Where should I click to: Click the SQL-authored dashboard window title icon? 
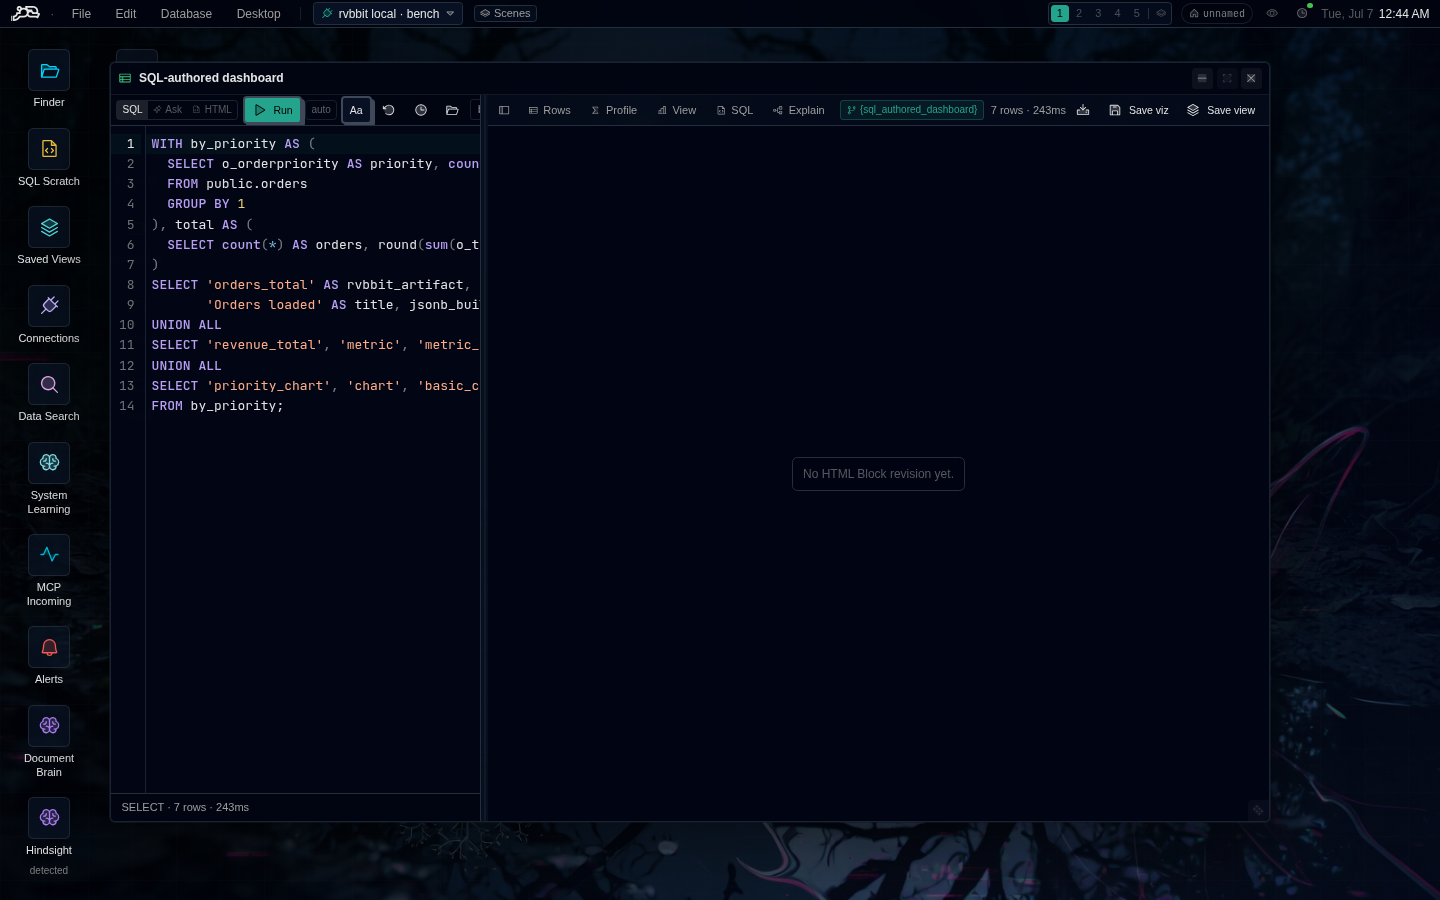(125, 78)
